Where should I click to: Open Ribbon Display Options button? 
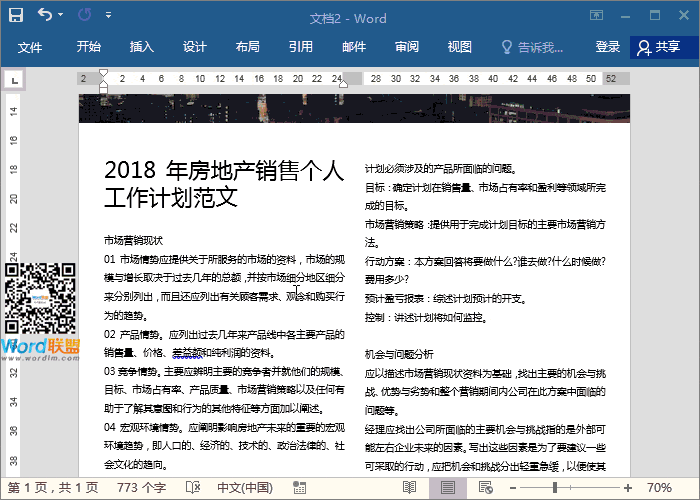596,15
